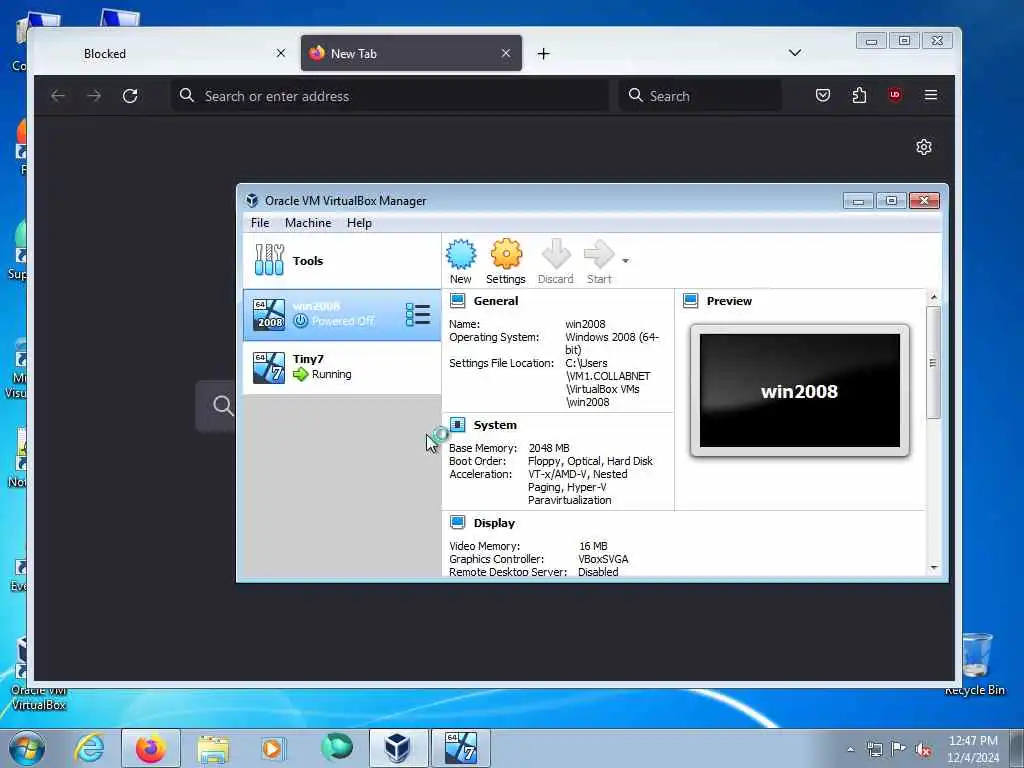
Task: Click the muted volume tray icon
Action: (923, 750)
